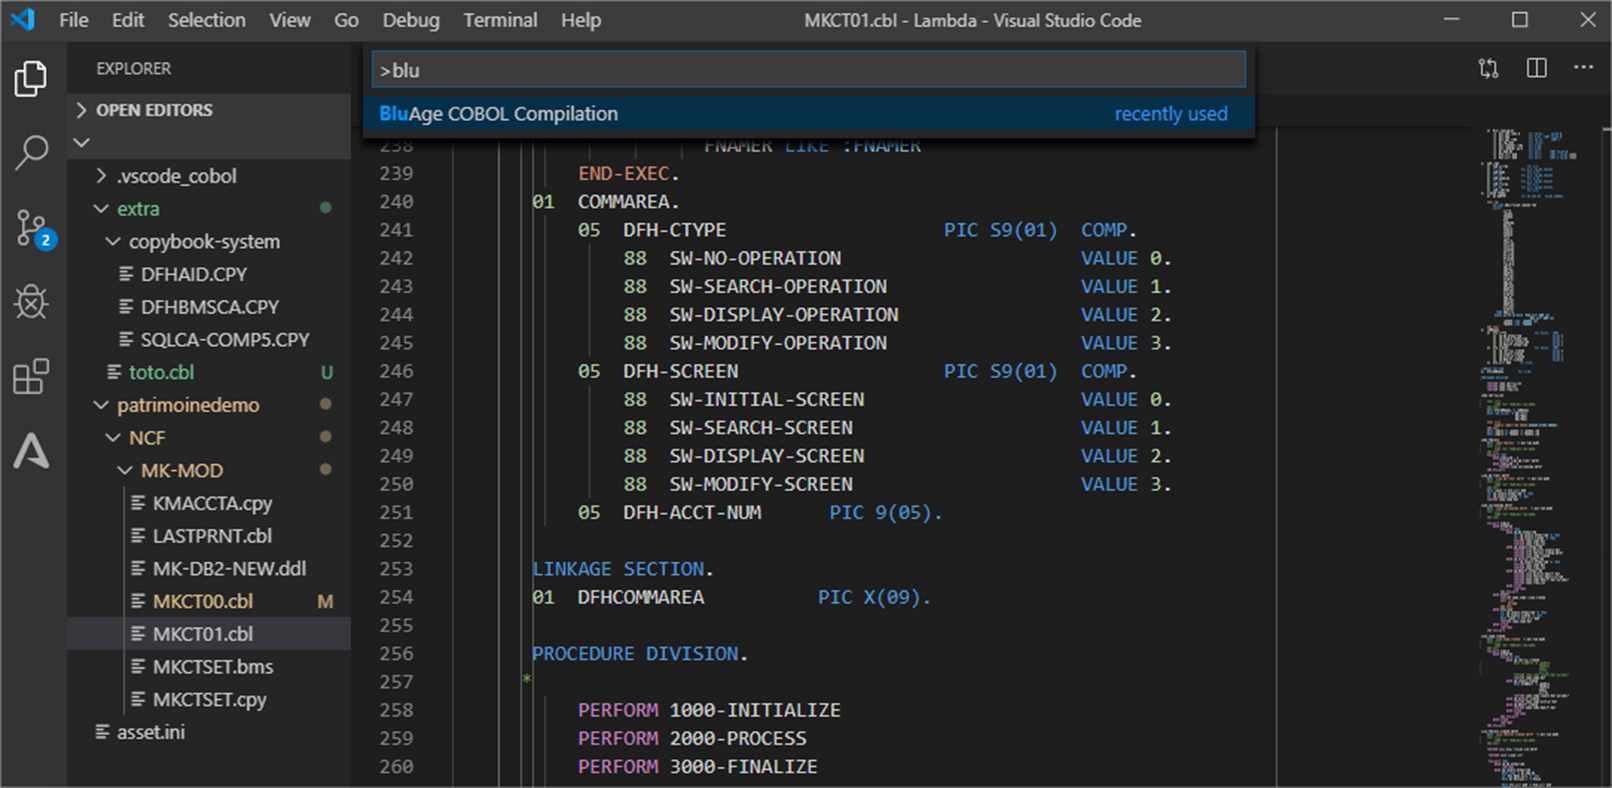The width and height of the screenshot is (1612, 788).
Task: Open the BluAge 'A' activity bar icon
Action: [31, 451]
